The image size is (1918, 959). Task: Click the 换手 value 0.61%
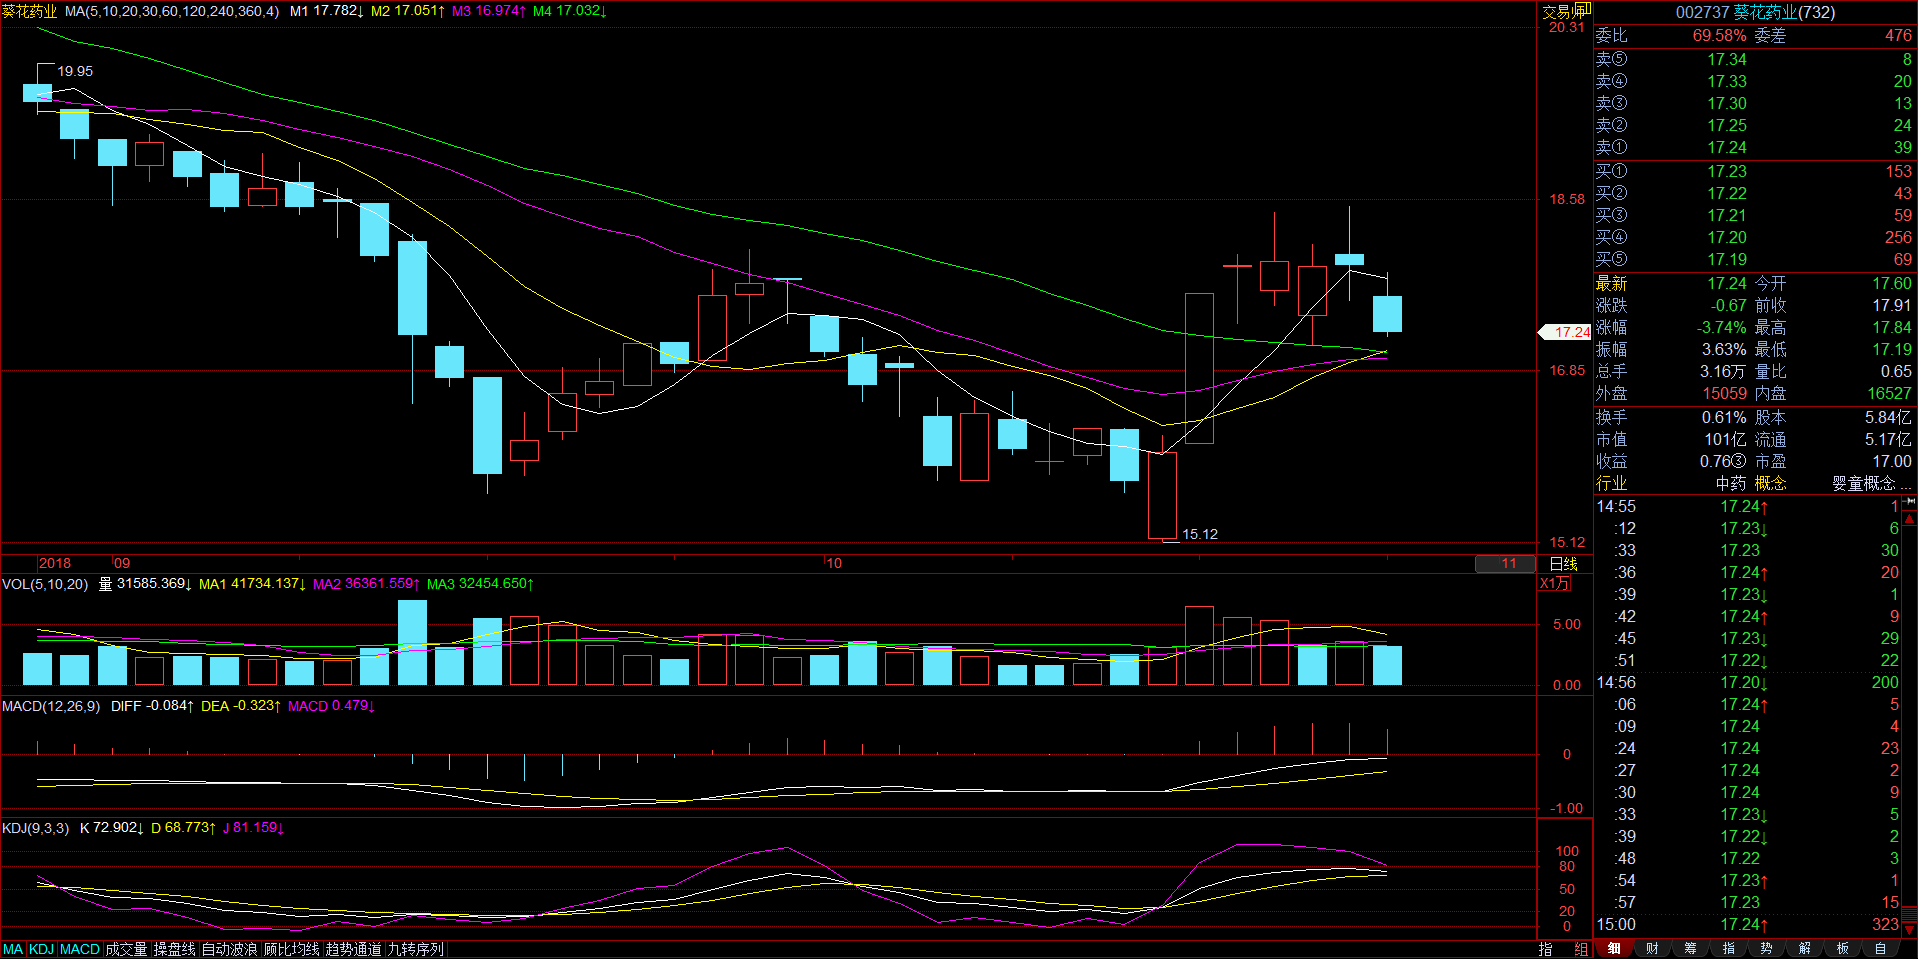click(1724, 417)
